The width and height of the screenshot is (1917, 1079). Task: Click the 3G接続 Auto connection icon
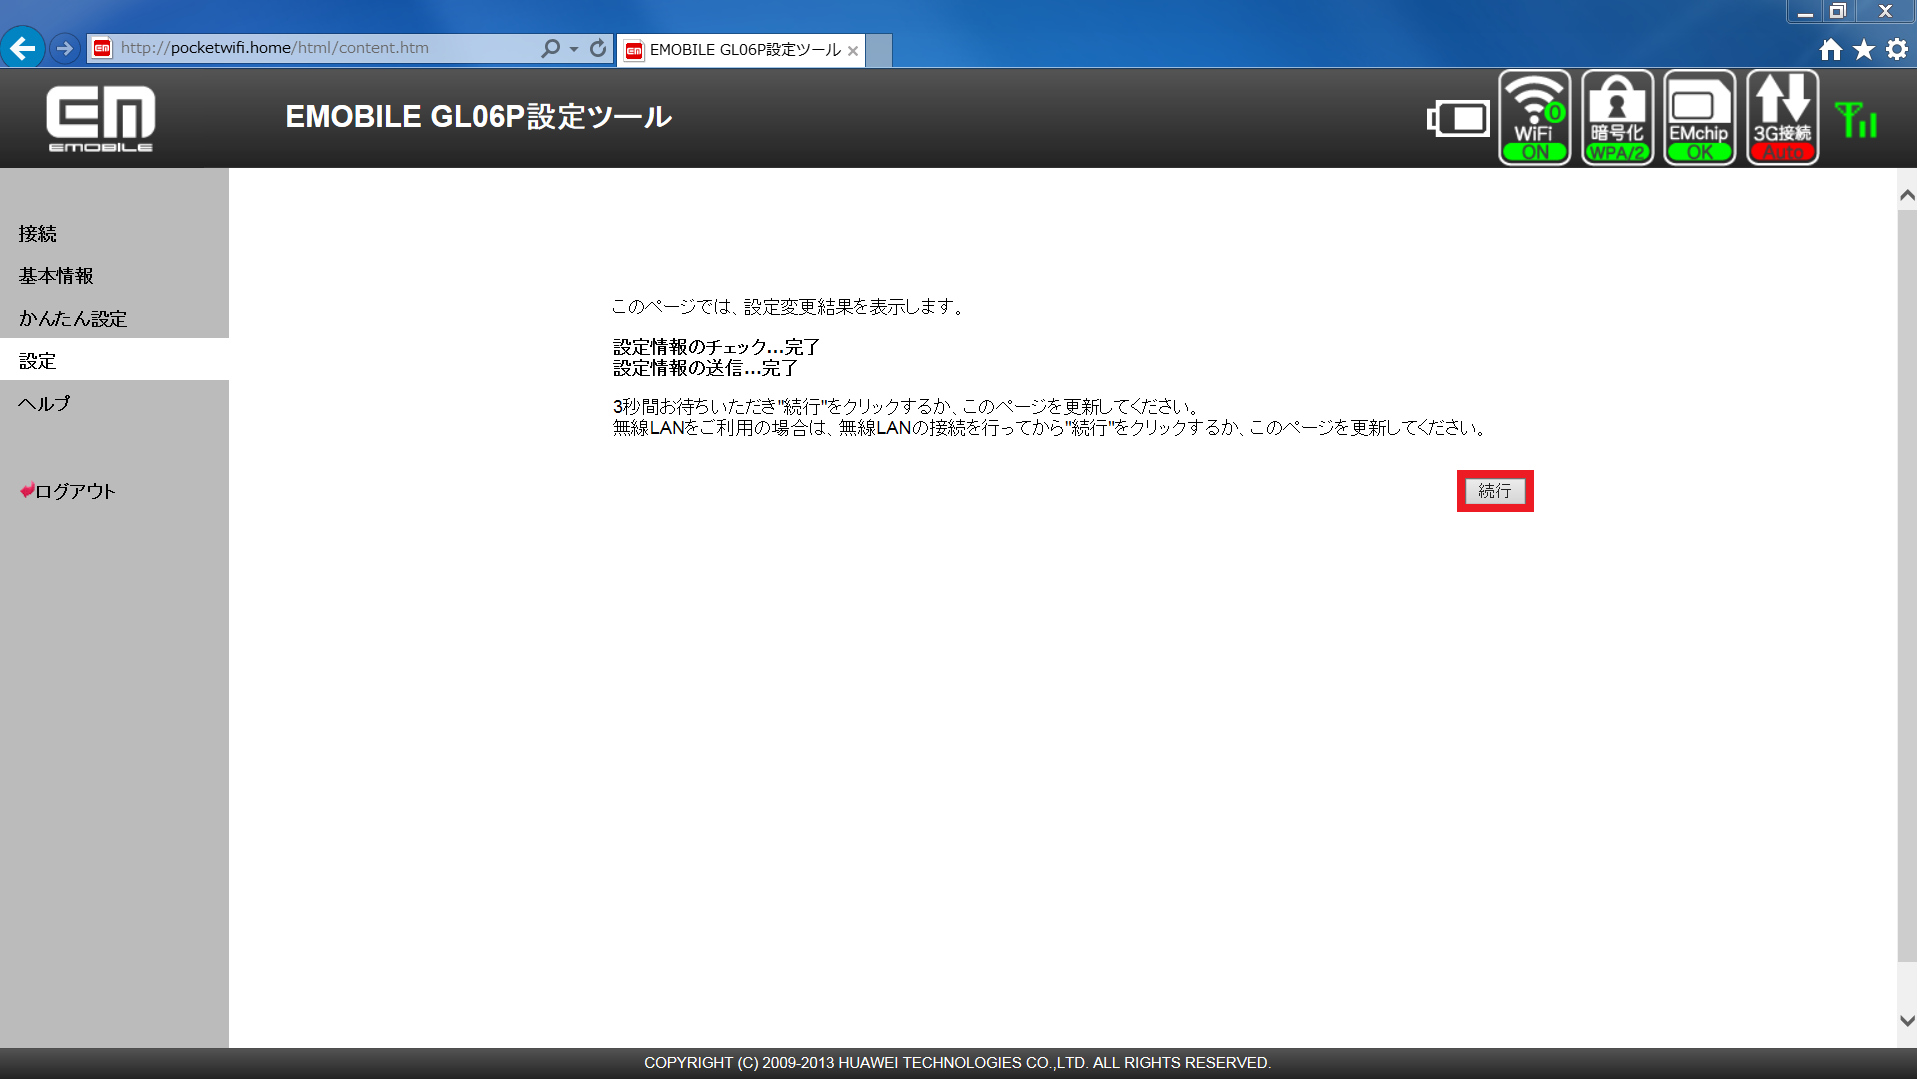coord(1781,117)
